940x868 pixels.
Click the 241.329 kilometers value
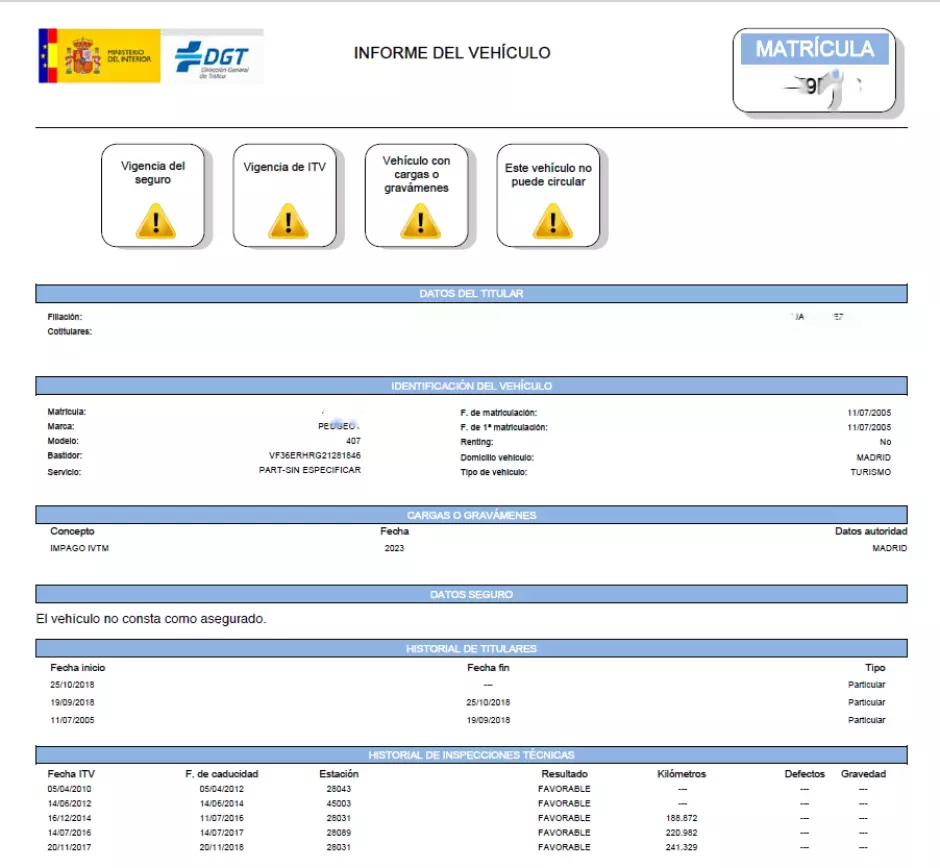679,847
